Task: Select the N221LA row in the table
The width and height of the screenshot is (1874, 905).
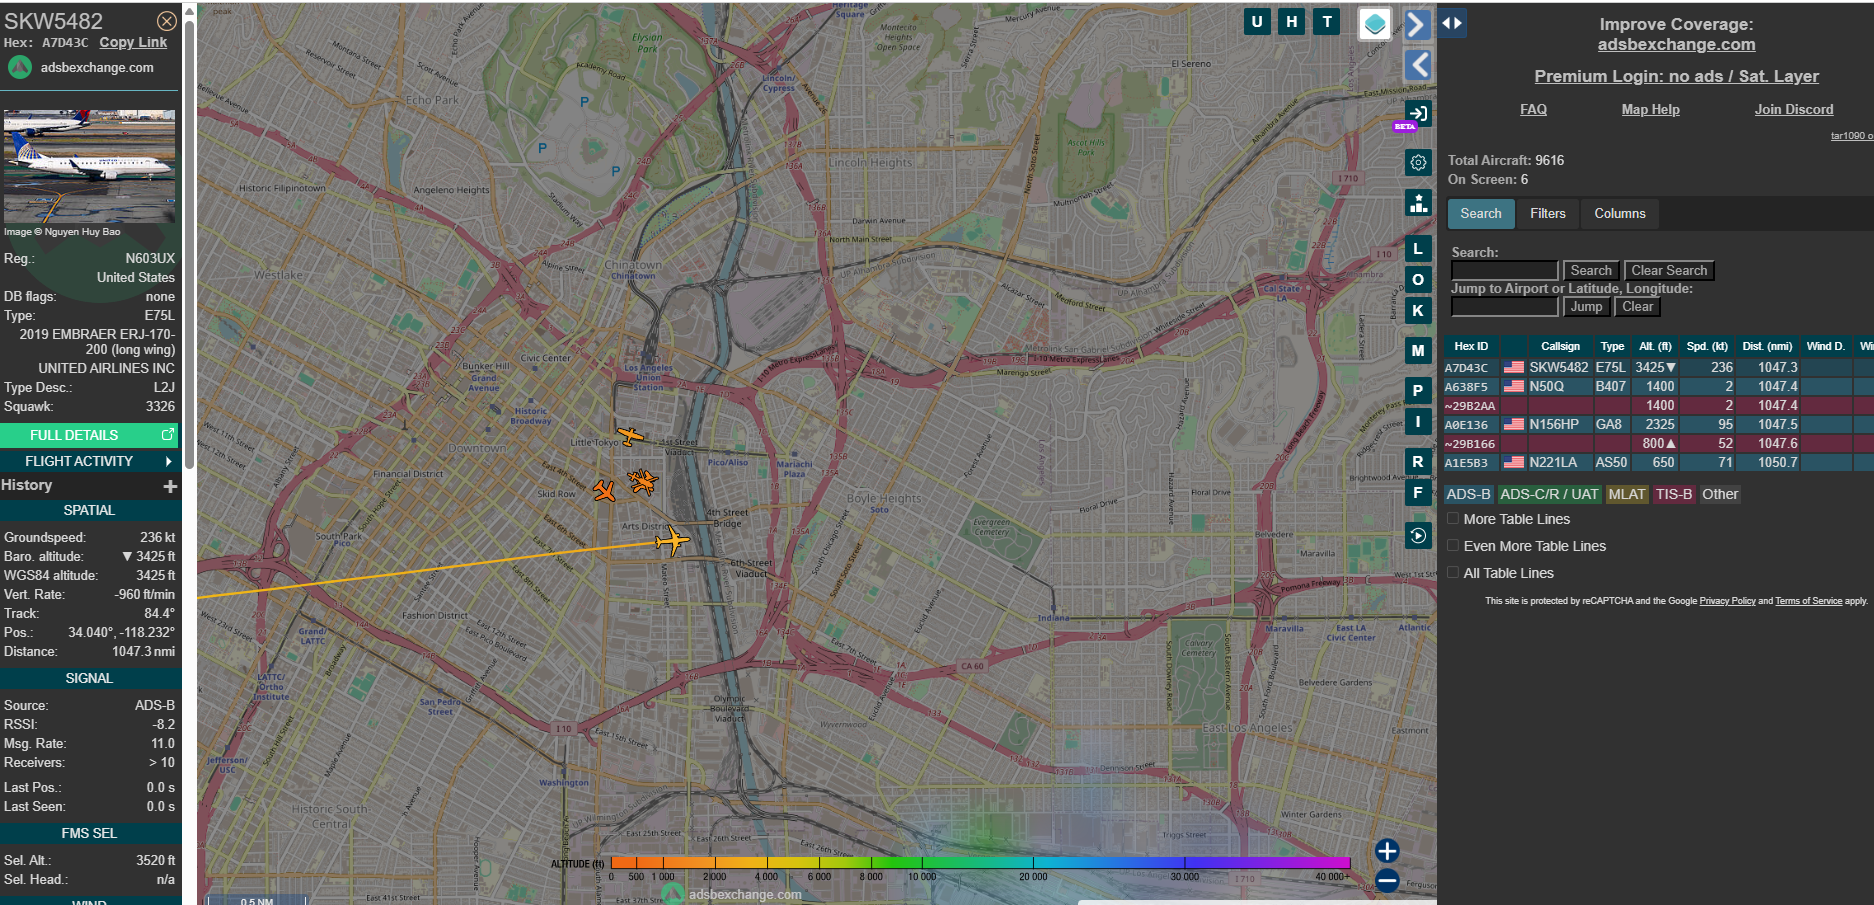Action: click(x=1658, y=462)
